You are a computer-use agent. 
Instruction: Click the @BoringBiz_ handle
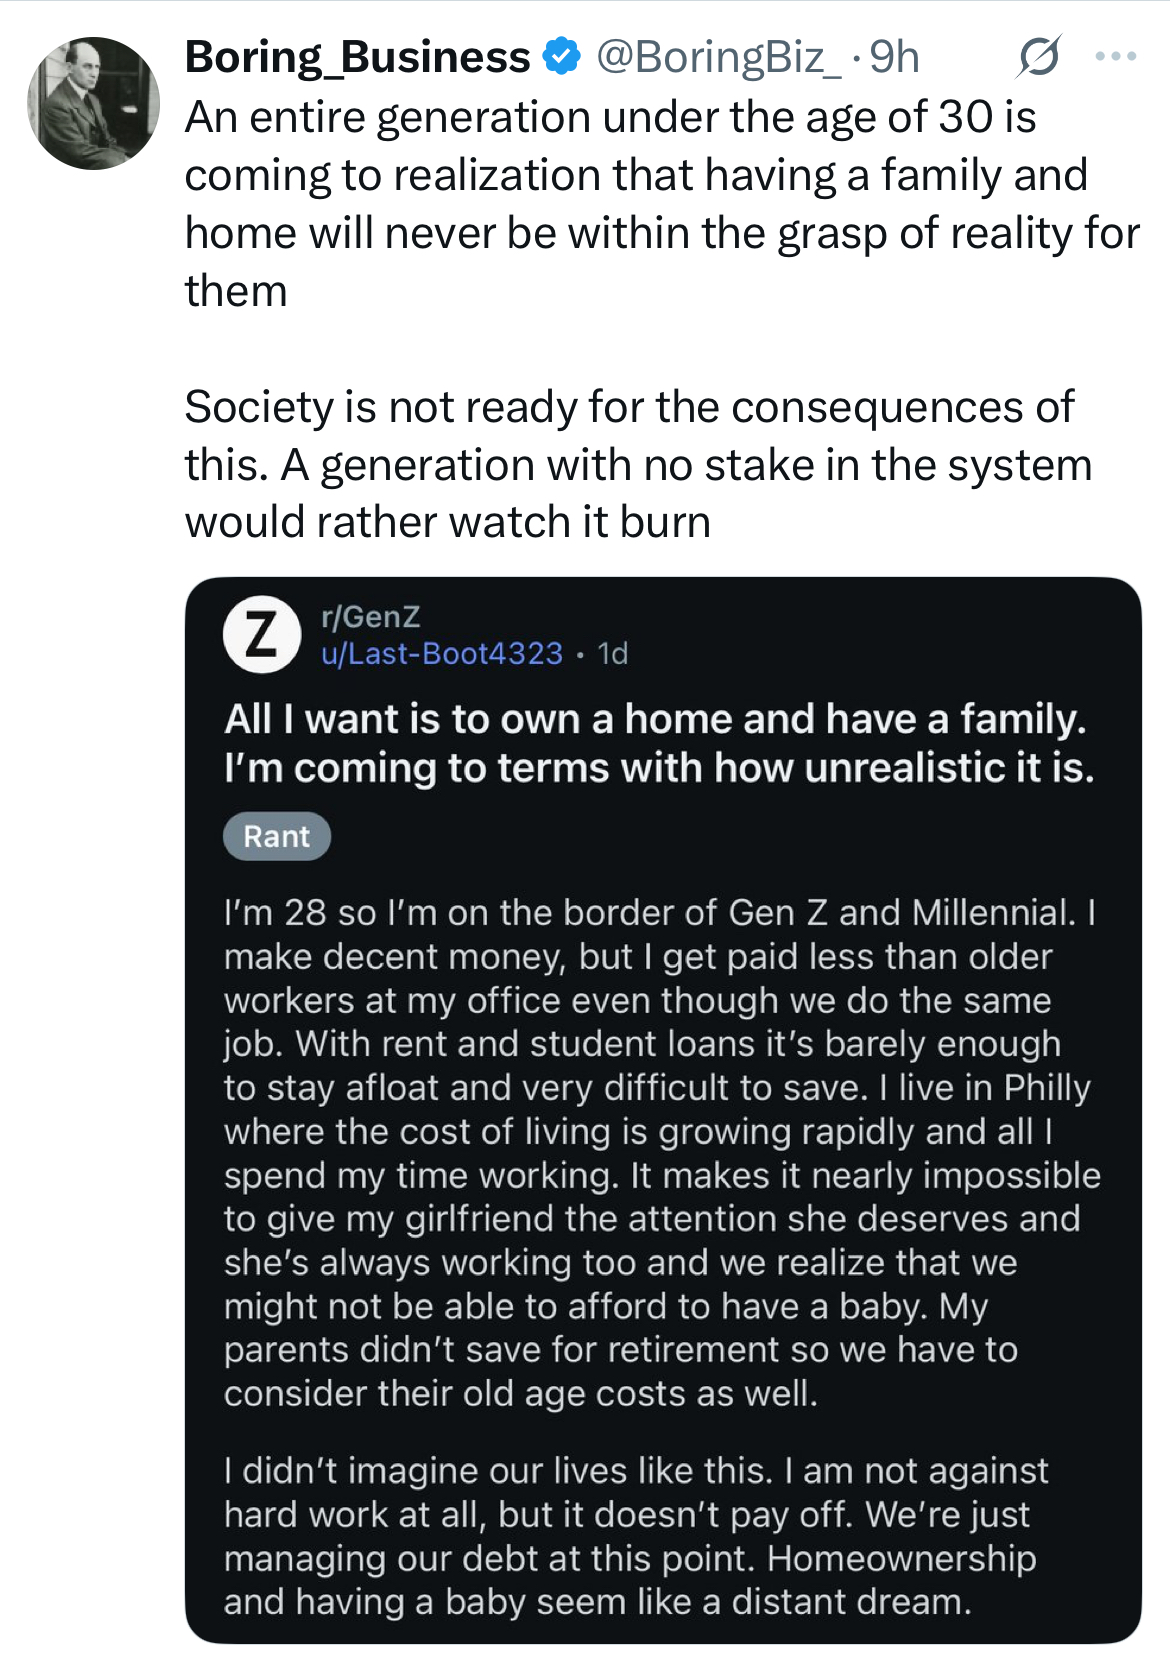718,57
